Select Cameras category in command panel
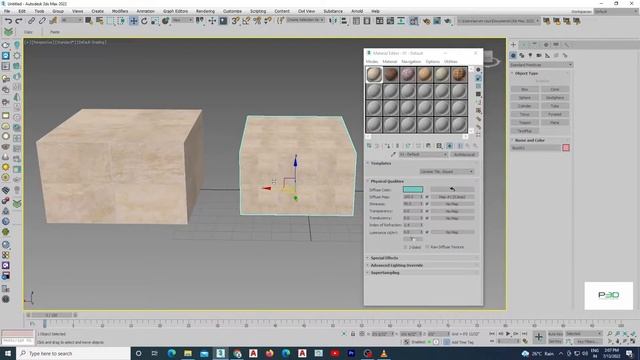This screenshot has height=360, width=640. (x=539, y=55)
